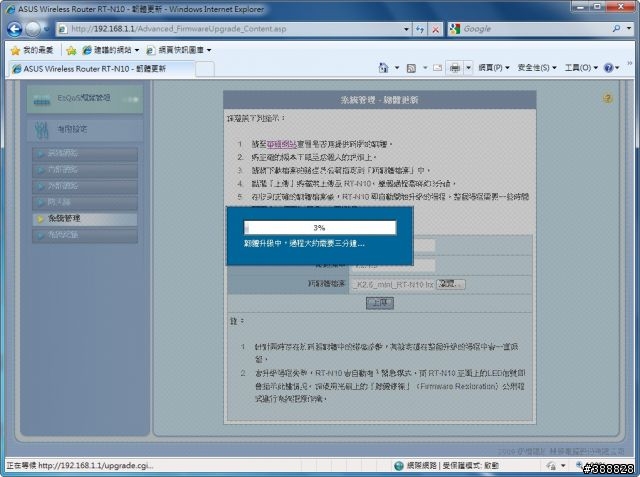Click the red Stop loading icon

pos(436,29)
